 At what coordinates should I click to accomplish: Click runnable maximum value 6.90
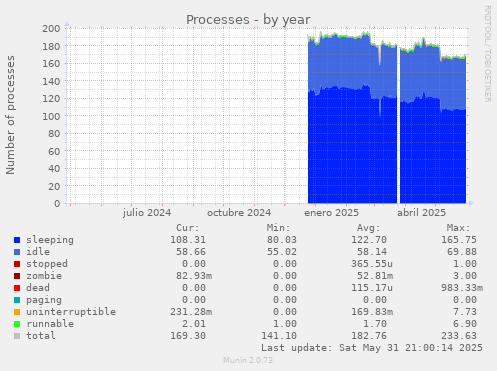pos(465,324)
